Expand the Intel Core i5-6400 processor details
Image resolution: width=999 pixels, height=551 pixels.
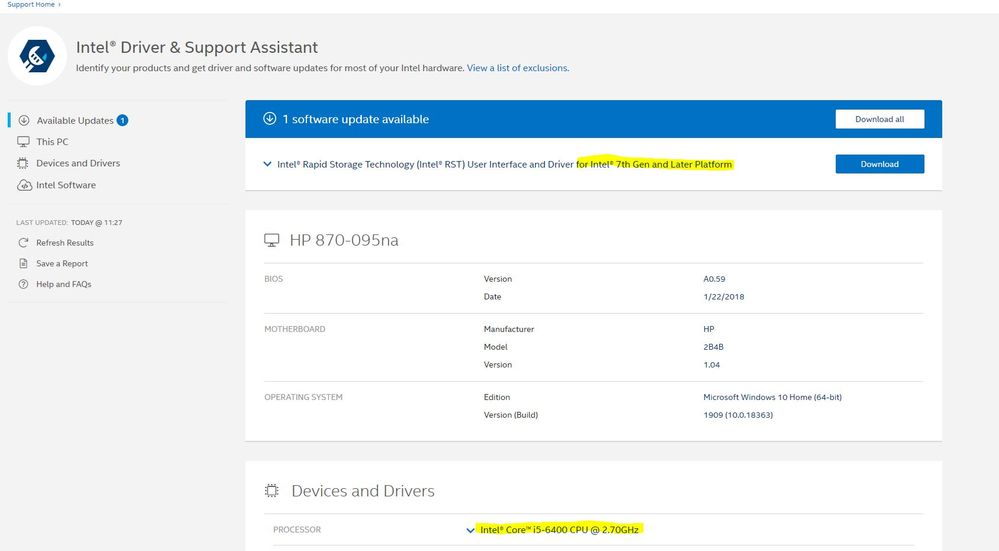click(x=470, y=530)
